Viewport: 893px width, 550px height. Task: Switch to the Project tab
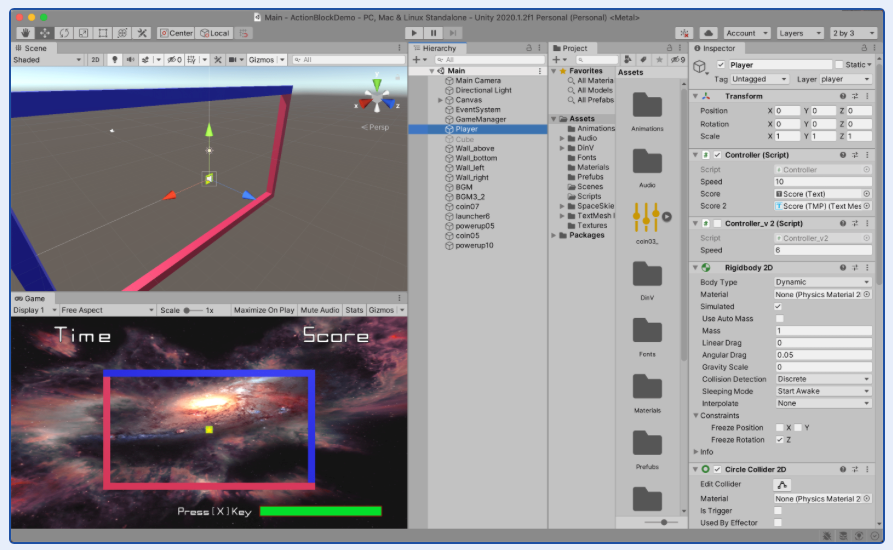pos(570,48)
